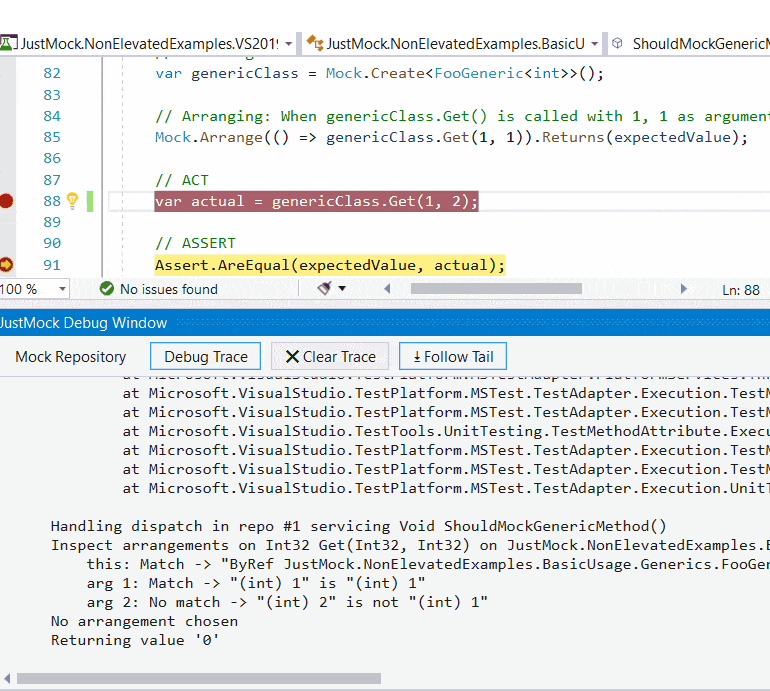770x691 pixels.
Task: Click stack trace line with TestMethodAttribute.Execute
Action: tap(446, 431)
